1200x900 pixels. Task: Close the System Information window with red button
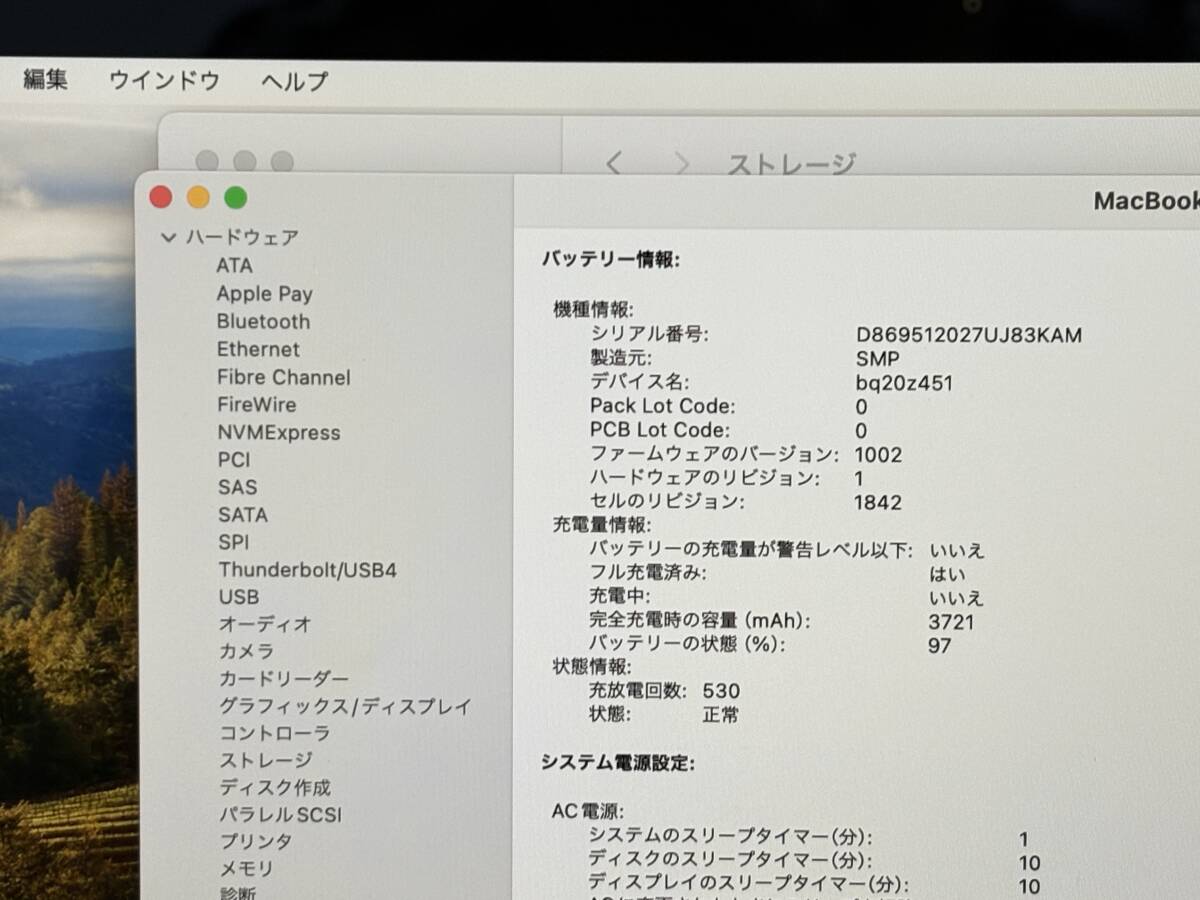[161, 197]
